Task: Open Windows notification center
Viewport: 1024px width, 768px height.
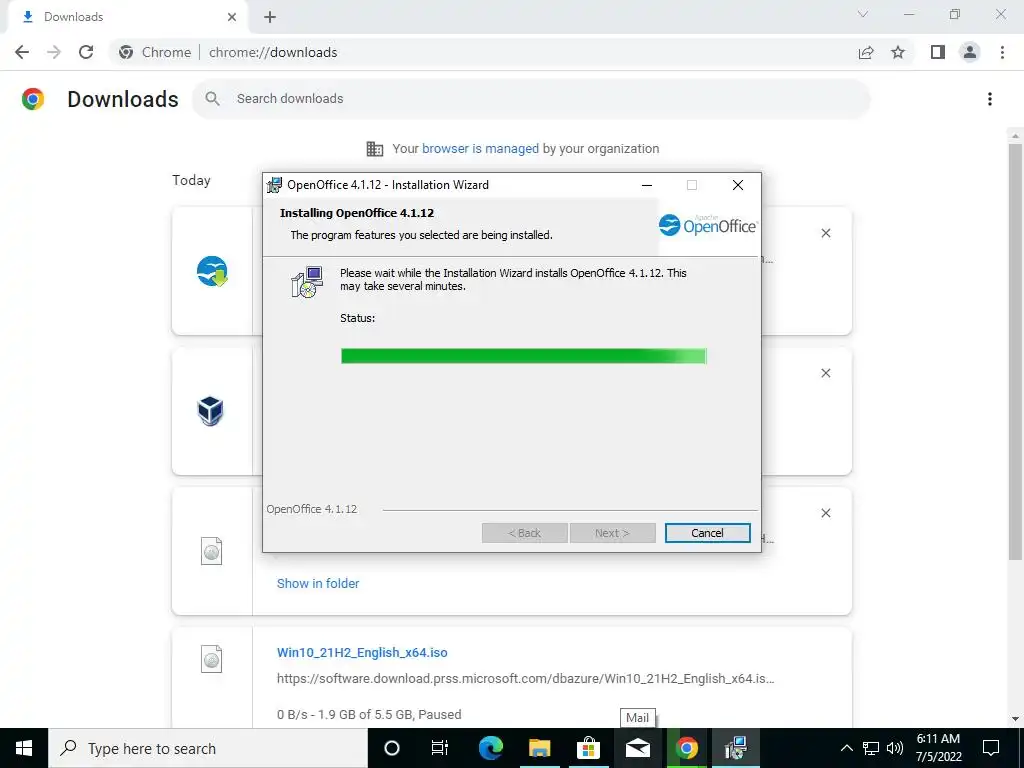Action: coord(991,748)
